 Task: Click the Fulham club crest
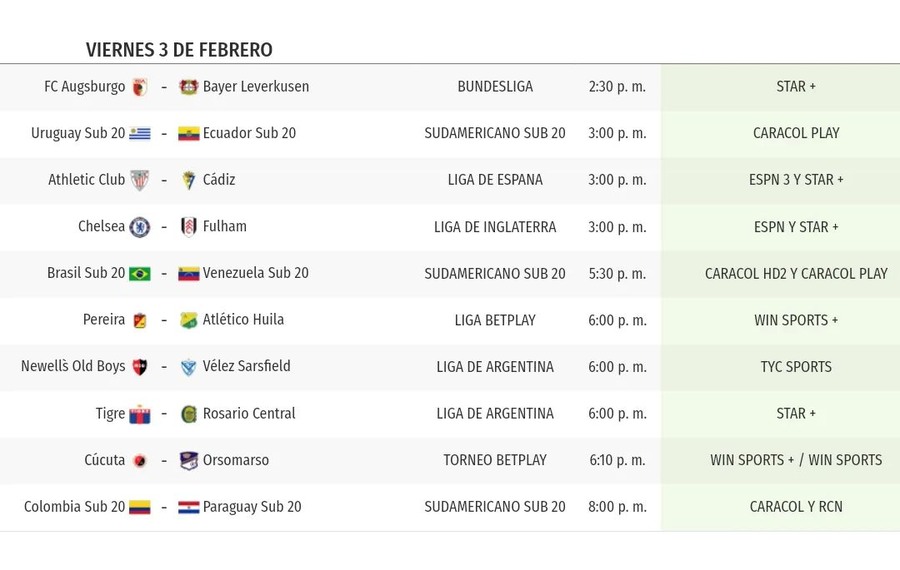[x=188, y=227]
